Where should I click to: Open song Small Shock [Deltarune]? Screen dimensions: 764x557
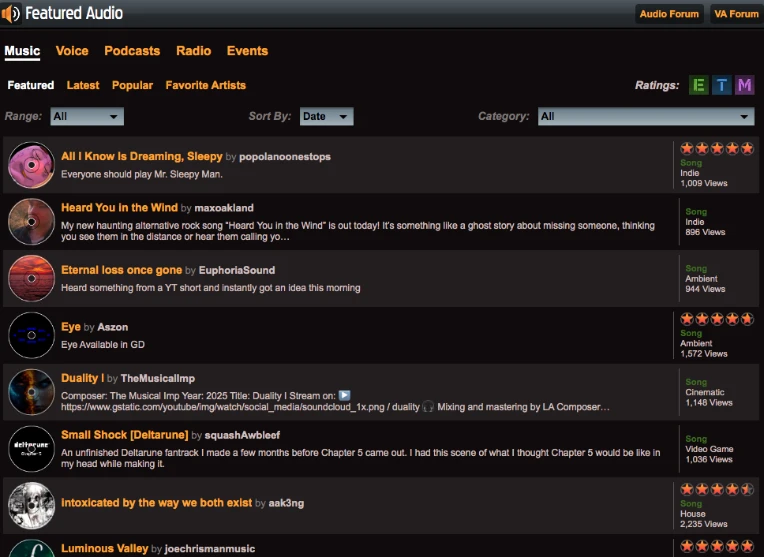coord(125,435)
